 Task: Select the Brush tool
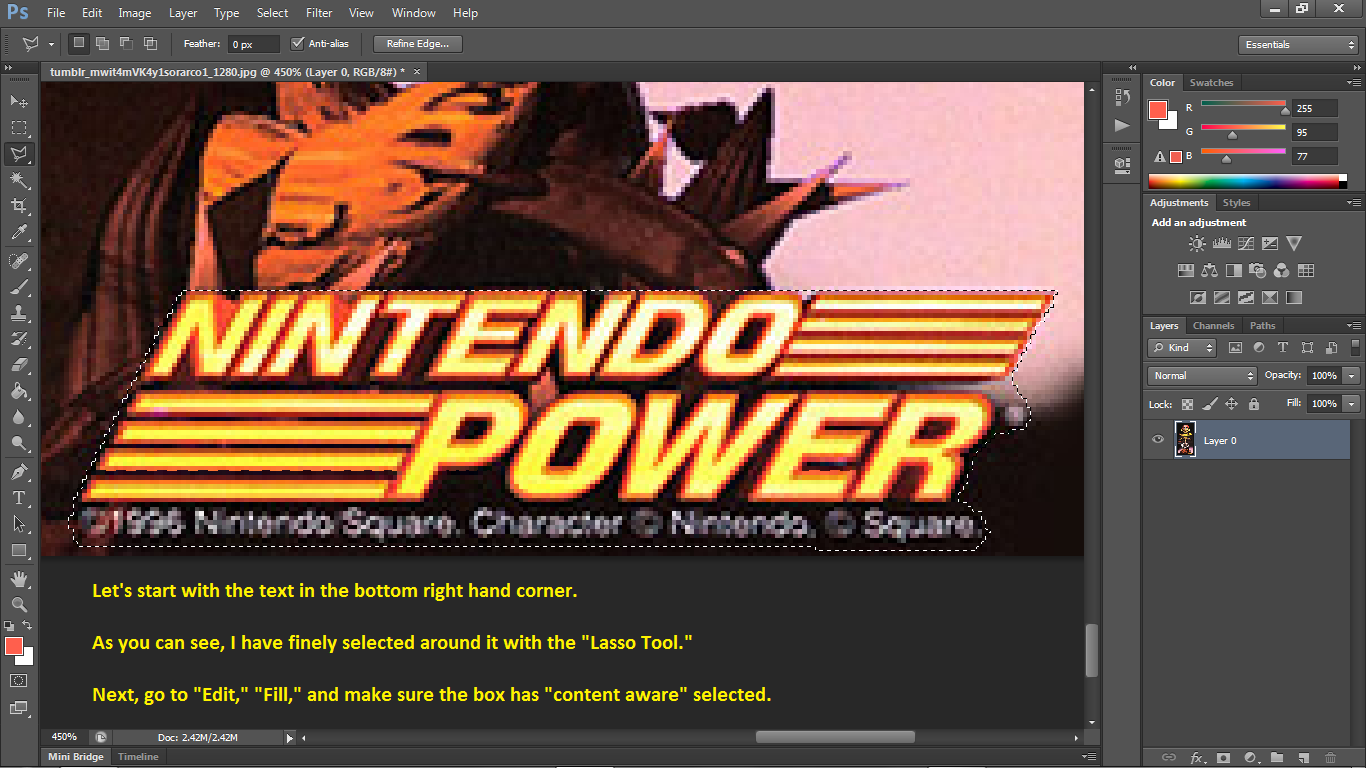point(19,287)
